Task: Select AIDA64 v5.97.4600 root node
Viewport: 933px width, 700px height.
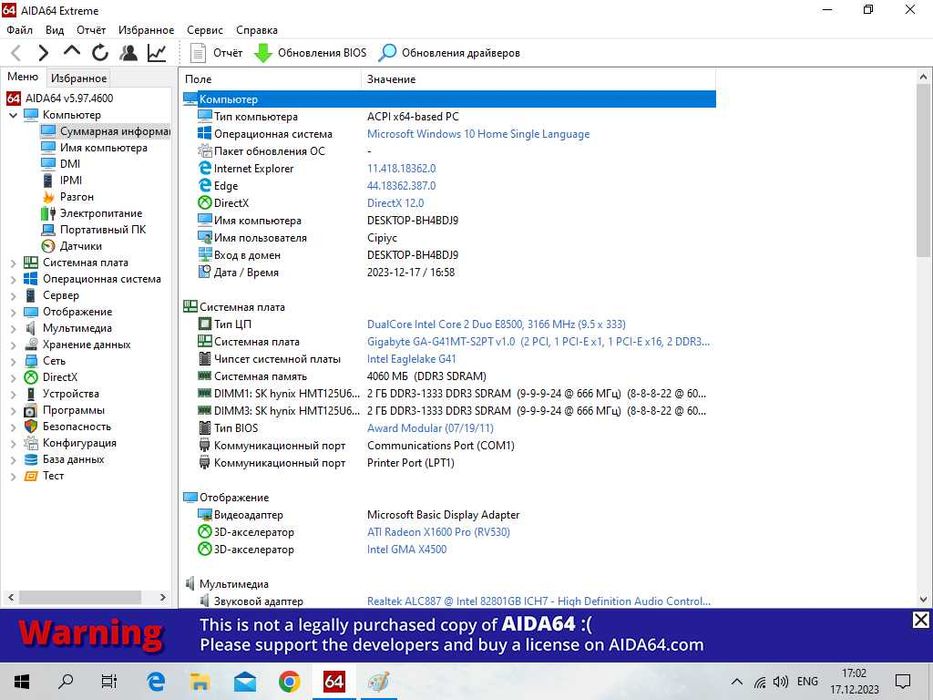Action: click(60, 98)
